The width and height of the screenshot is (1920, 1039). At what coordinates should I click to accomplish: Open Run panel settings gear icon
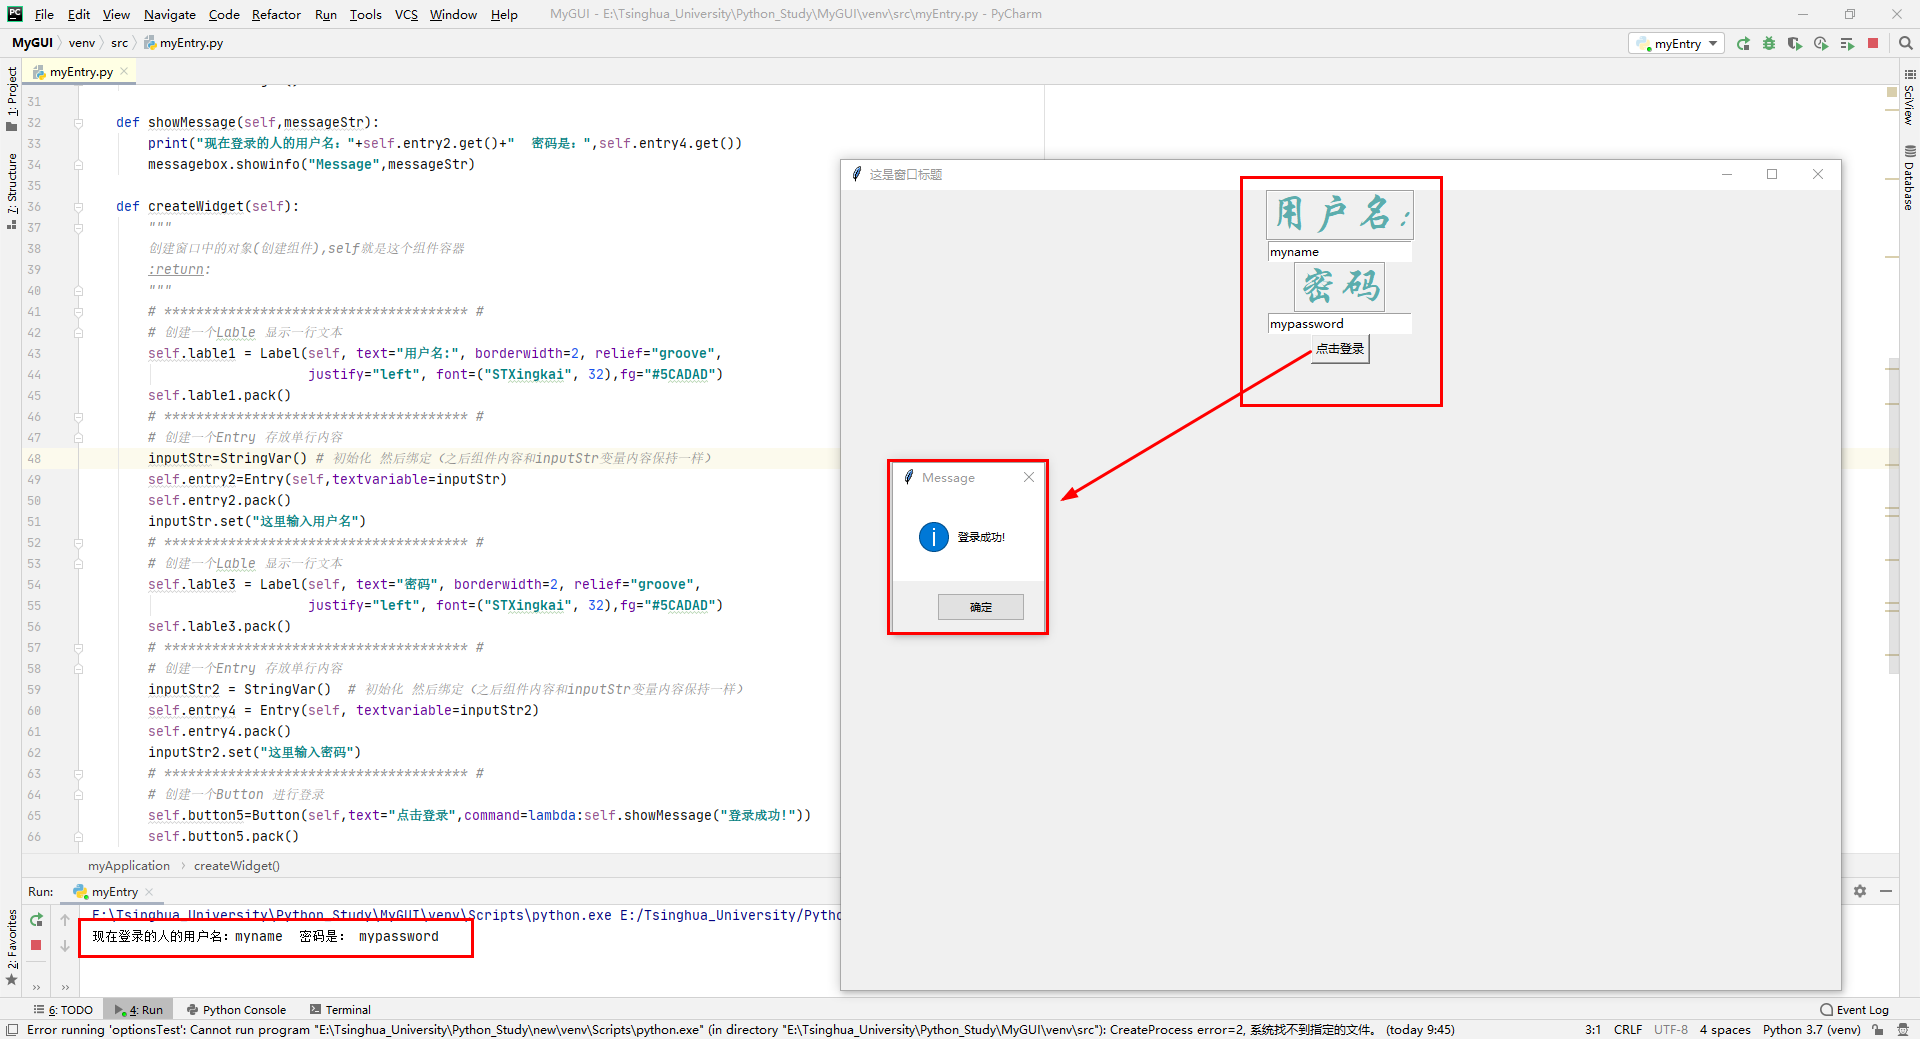tap(1860, 891)
